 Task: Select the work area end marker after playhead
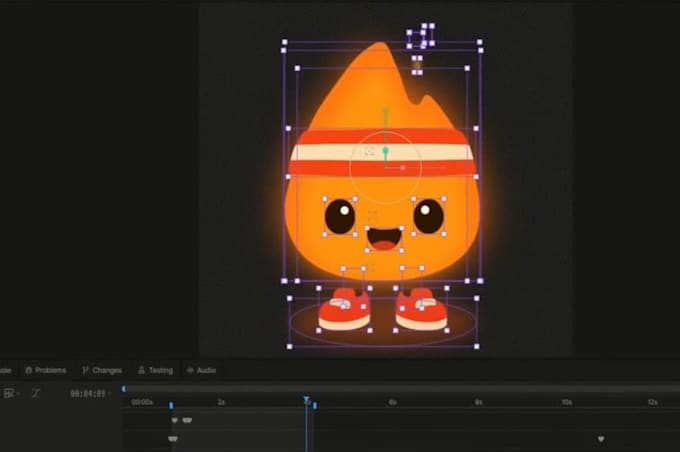(315, 405)
